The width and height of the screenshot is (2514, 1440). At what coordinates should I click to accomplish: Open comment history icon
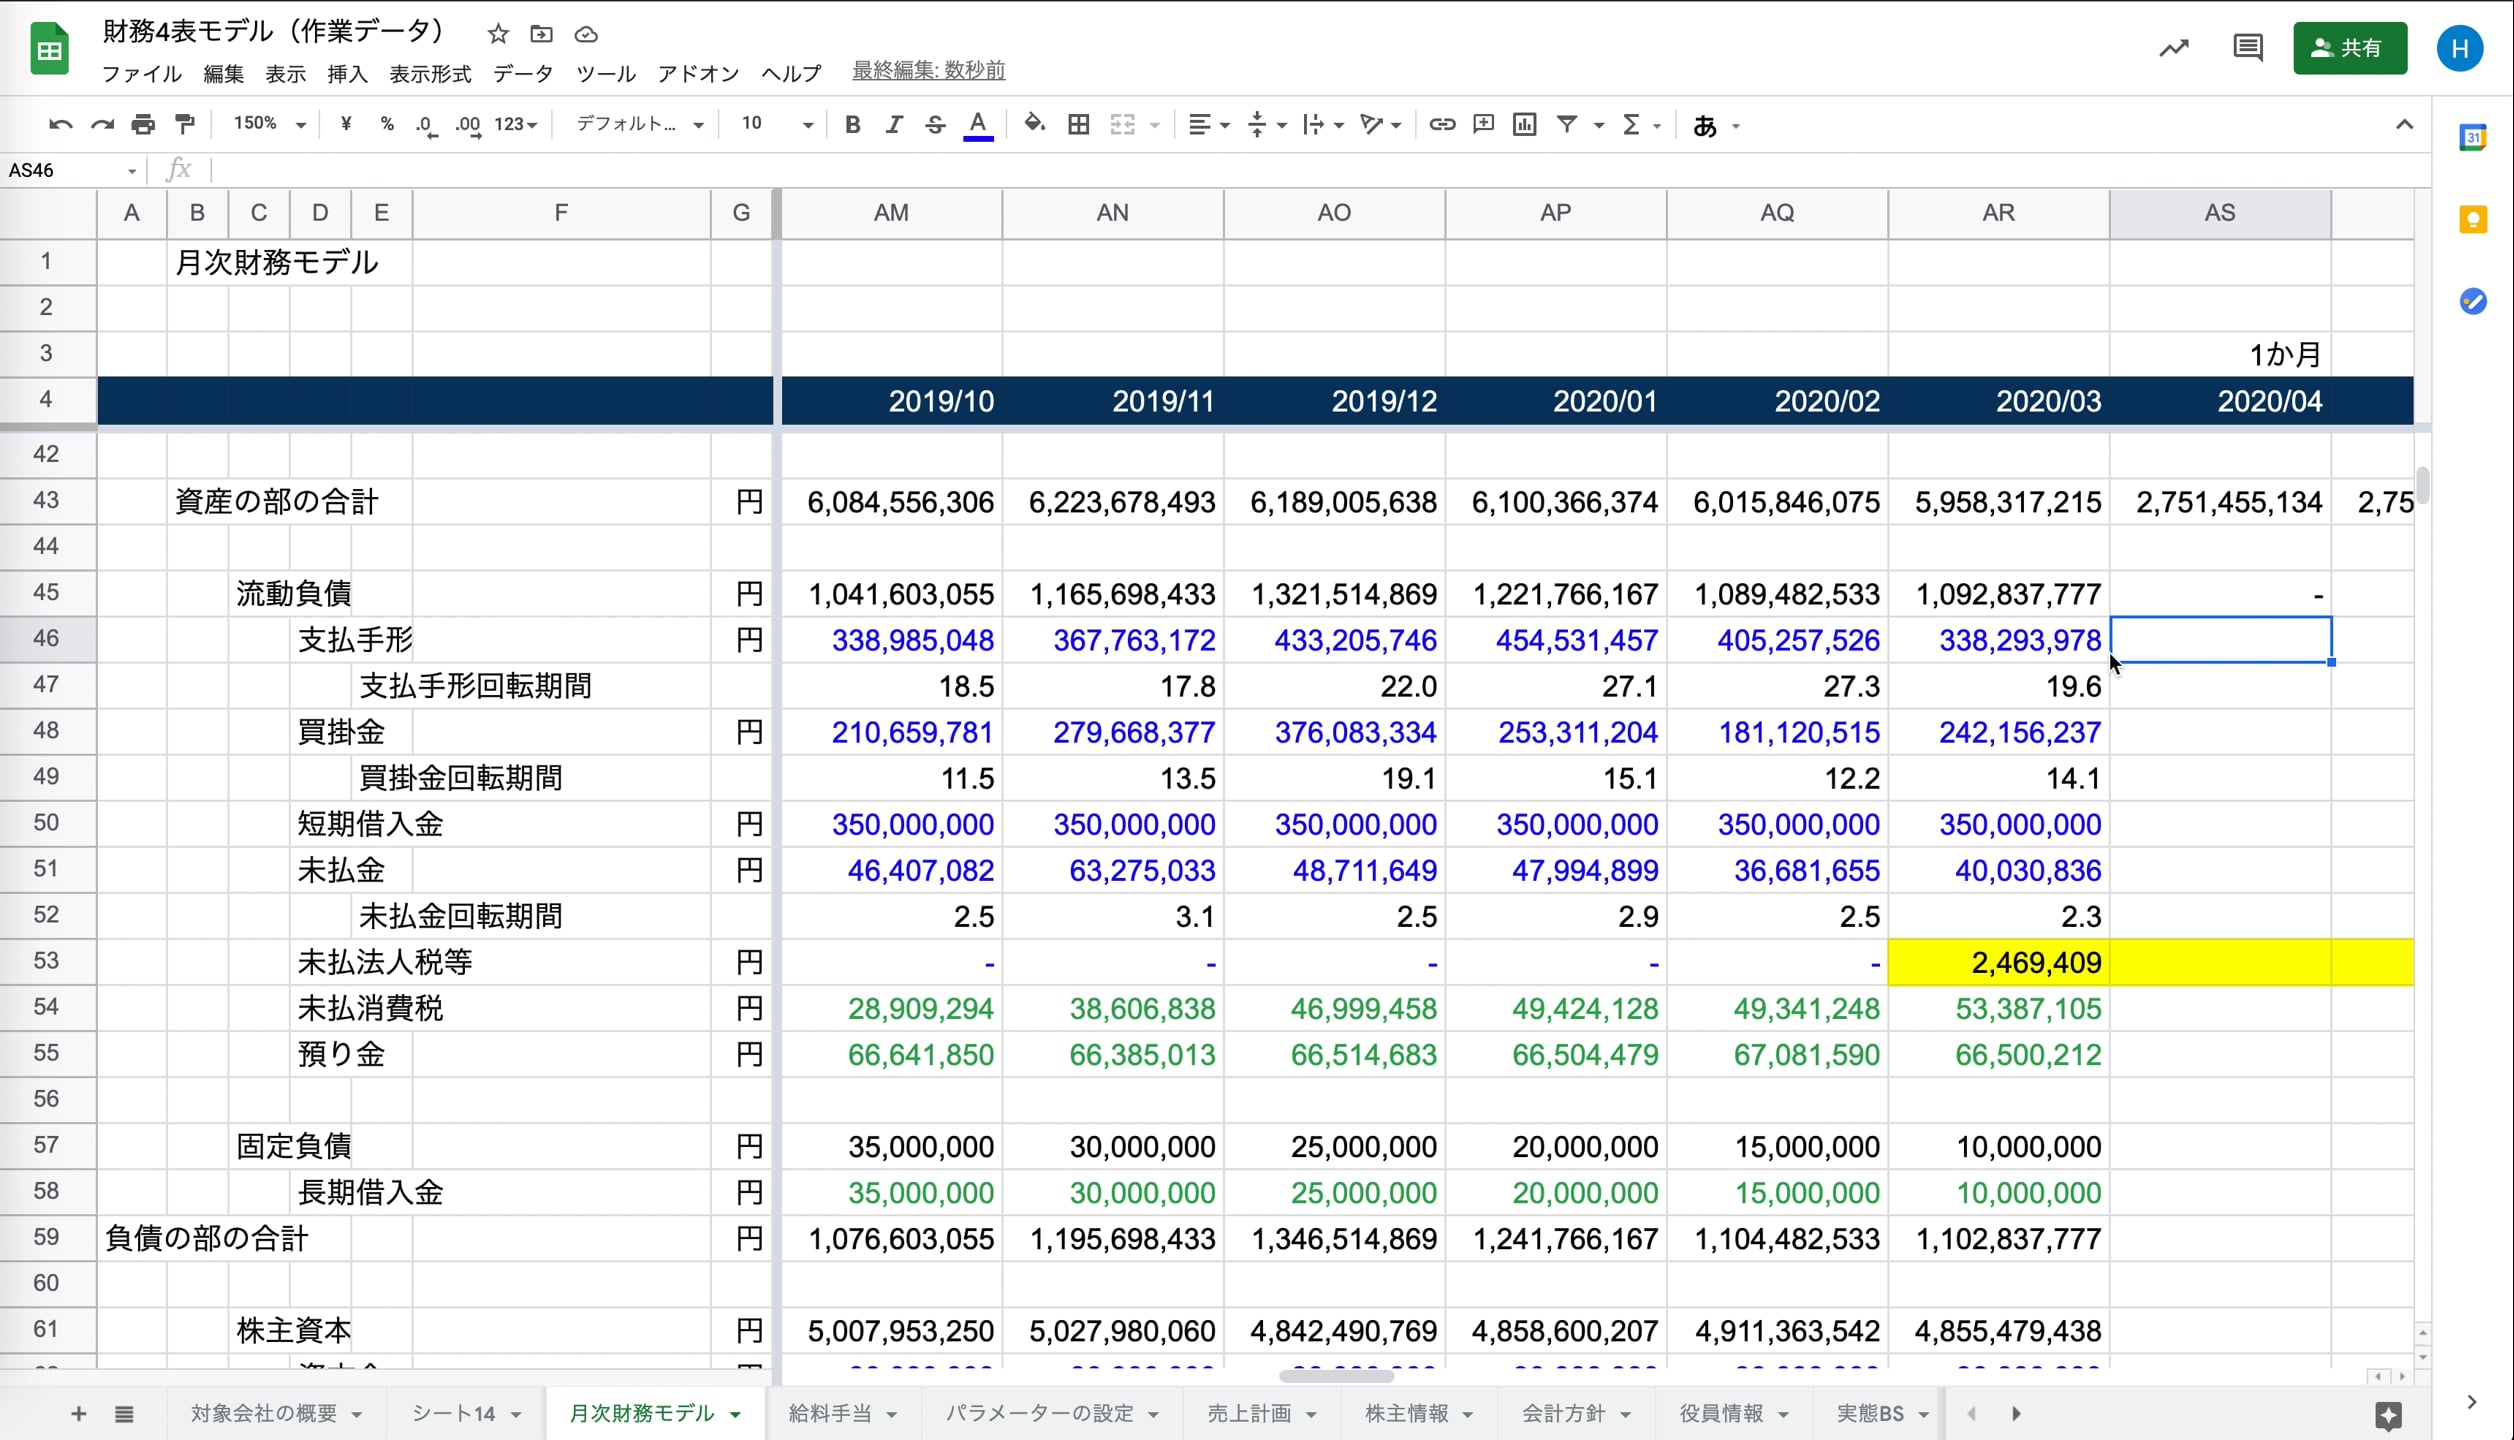(x=2247, y=48)
